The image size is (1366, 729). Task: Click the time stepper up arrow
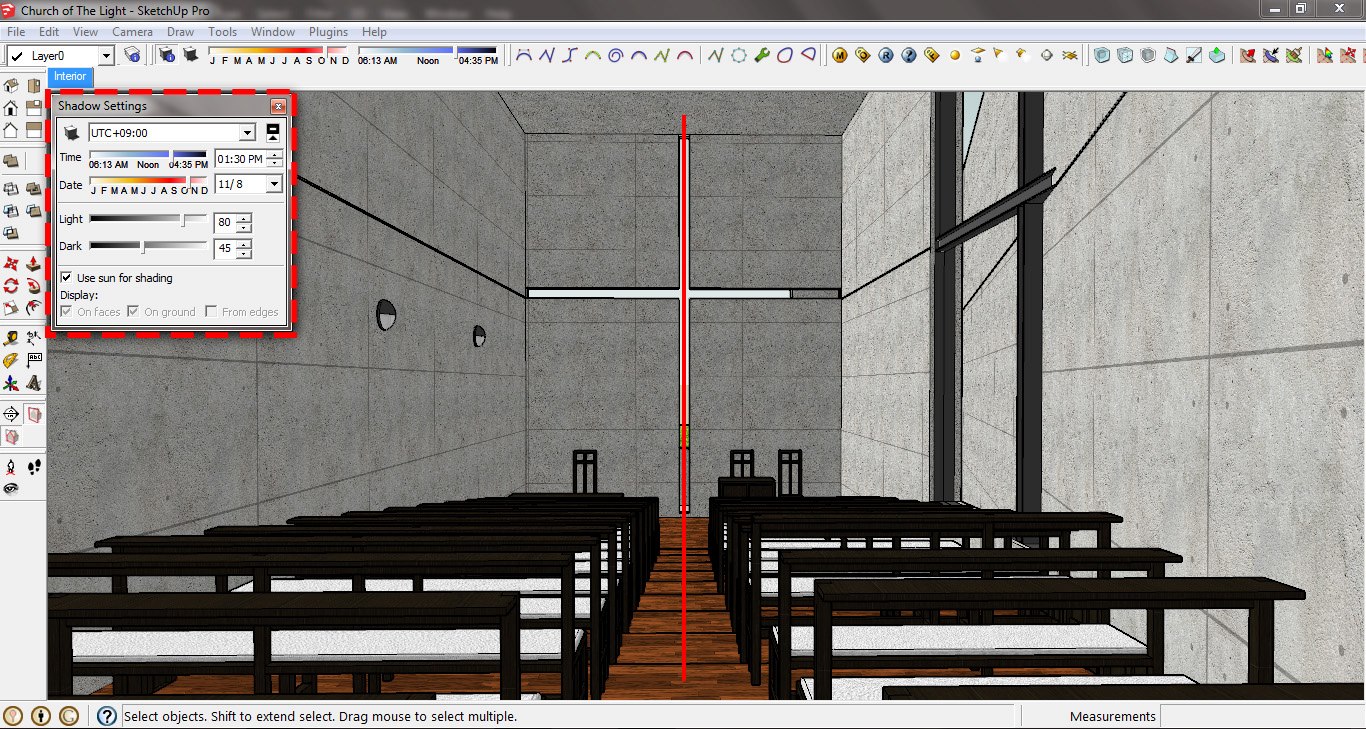(272, 153)
